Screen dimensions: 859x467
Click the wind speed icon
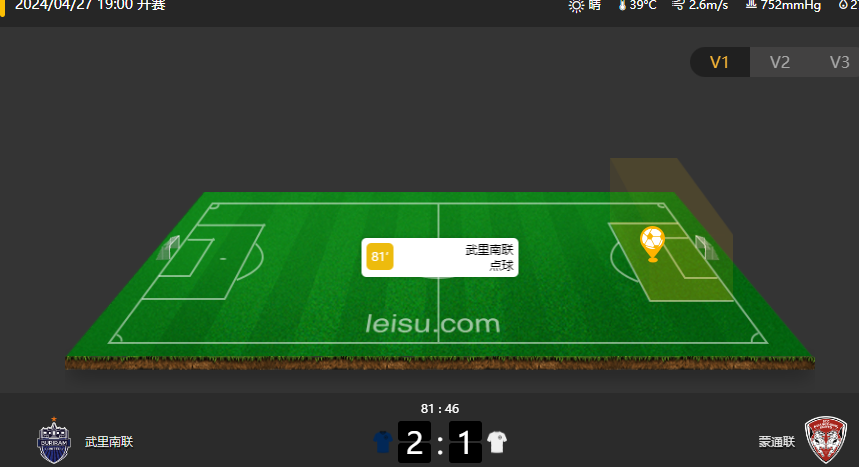pyautogui.click(x=678, y=5)
